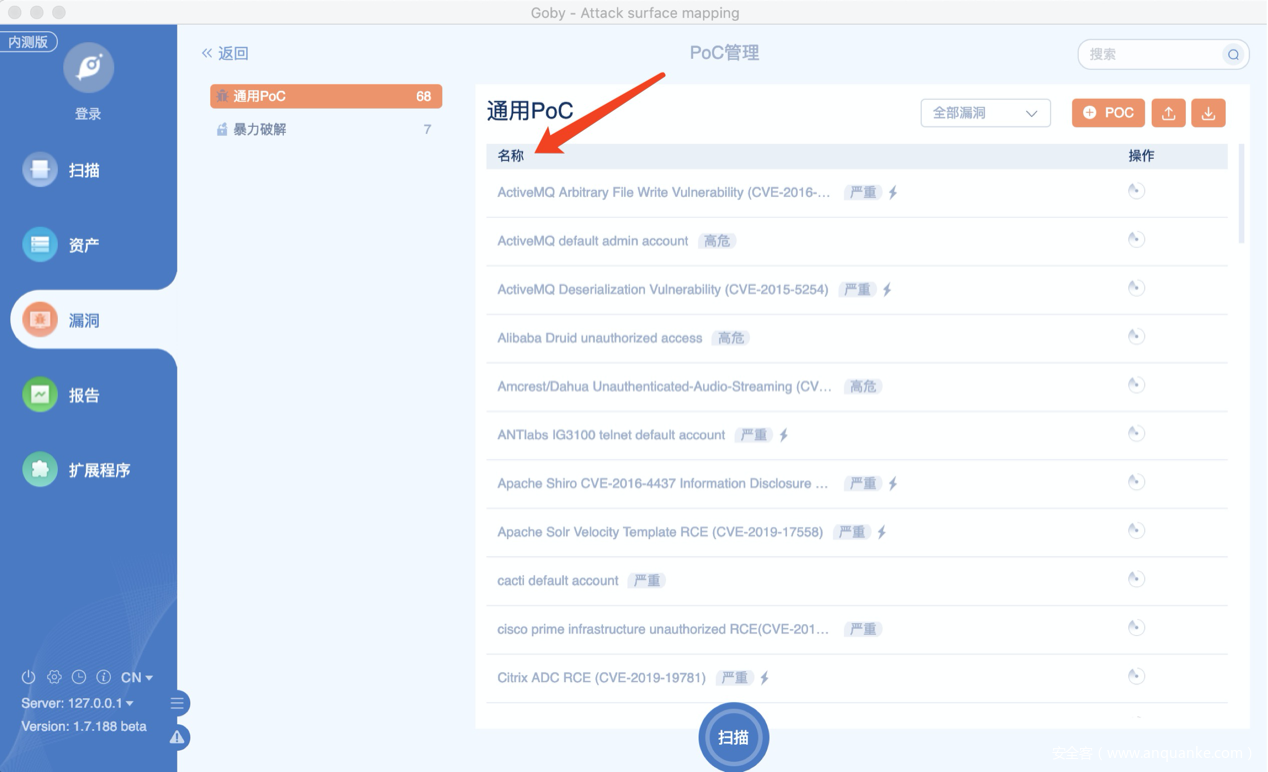Screen dimensions: 1268x772
Task: Click 高危 tag on ActiveMQ default admin account
Action: pyautogui.click(x=717, y=241)
